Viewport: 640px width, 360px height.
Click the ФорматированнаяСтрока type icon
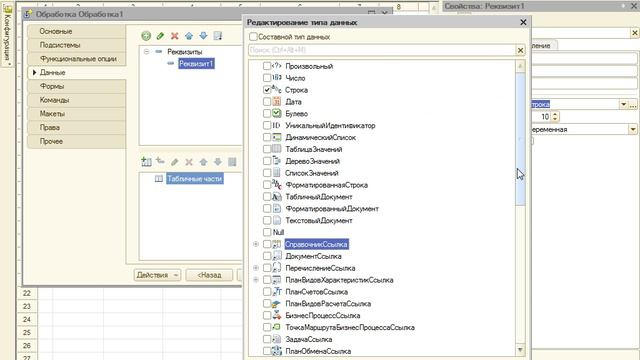coord(277,184)
